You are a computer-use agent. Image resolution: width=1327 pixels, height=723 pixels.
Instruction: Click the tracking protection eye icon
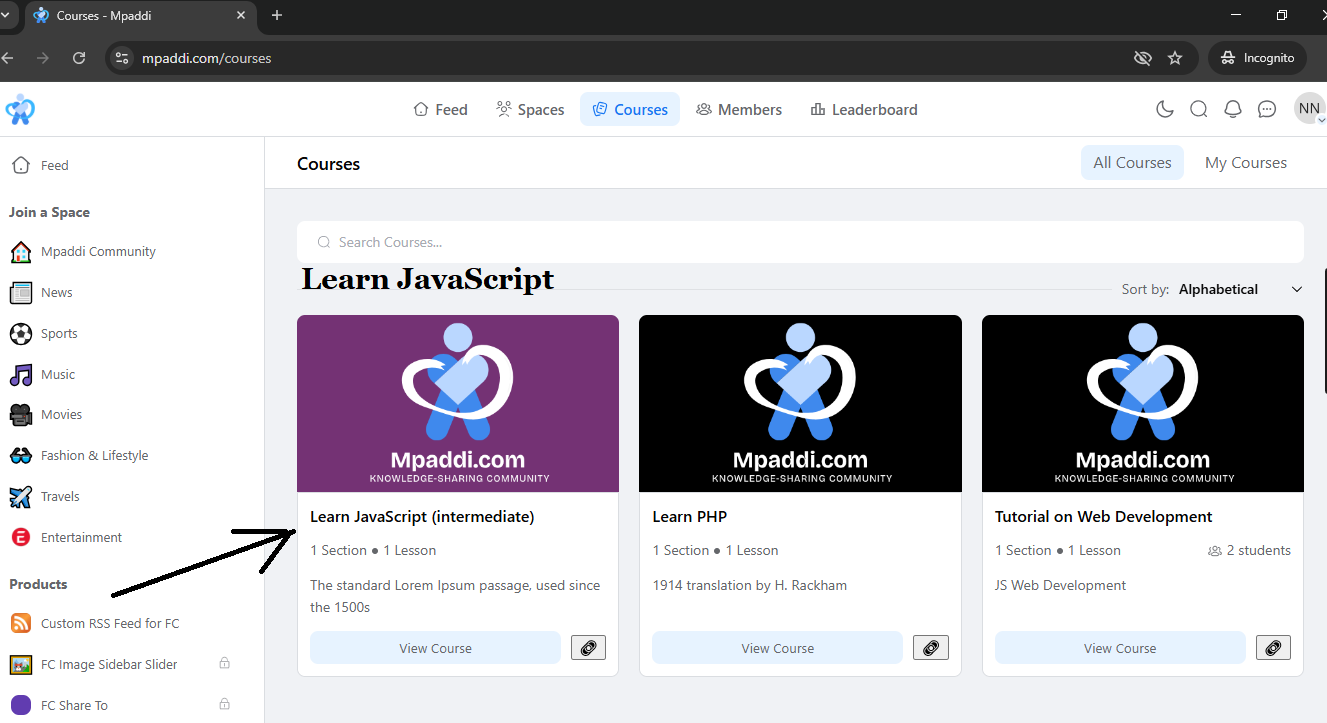tap(1143, 58)
